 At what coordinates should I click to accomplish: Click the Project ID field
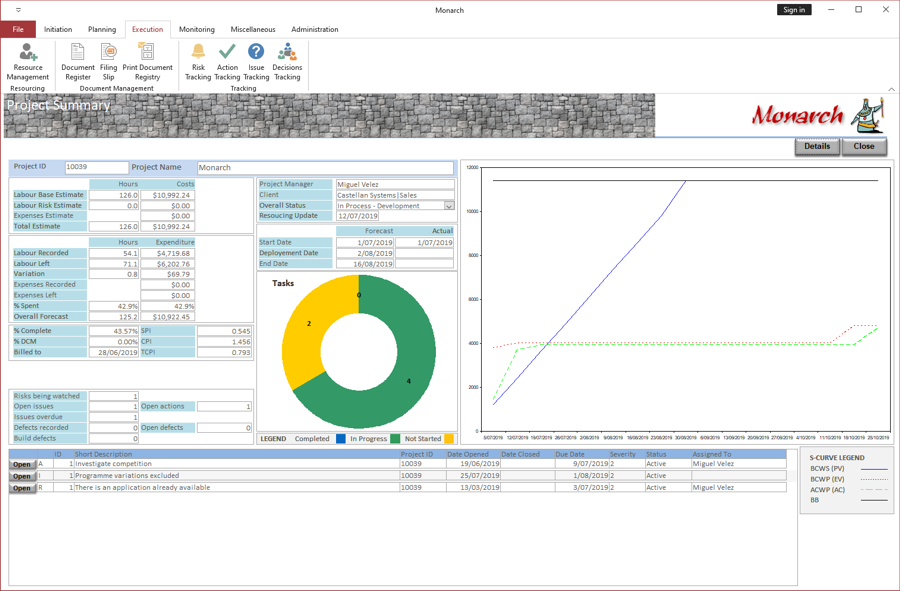[x=96, y=167]
